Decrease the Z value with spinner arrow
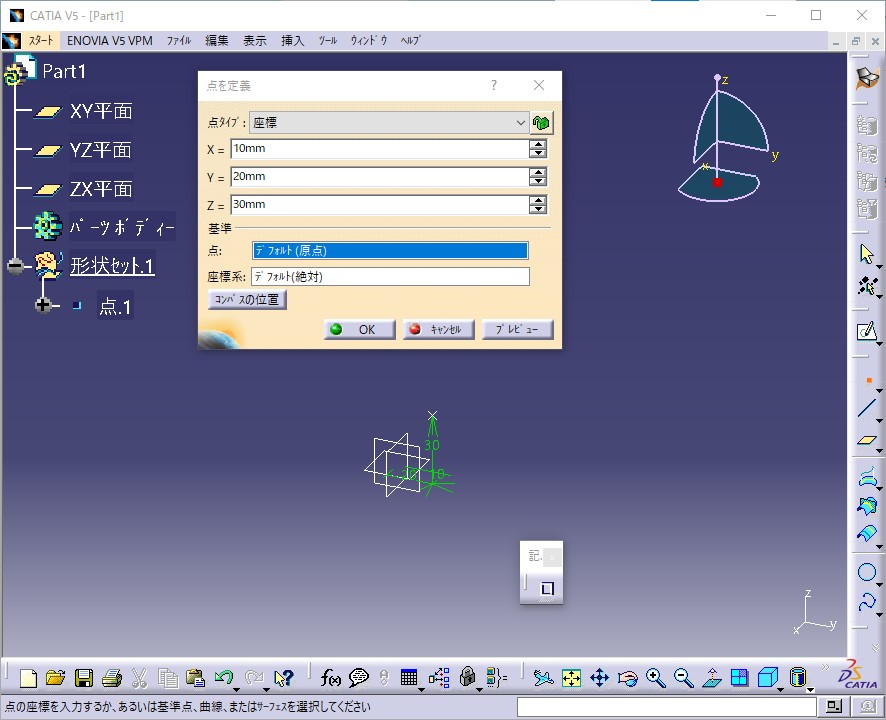The width and height of the screenshot is (886, 720). [x=538, y=210]
